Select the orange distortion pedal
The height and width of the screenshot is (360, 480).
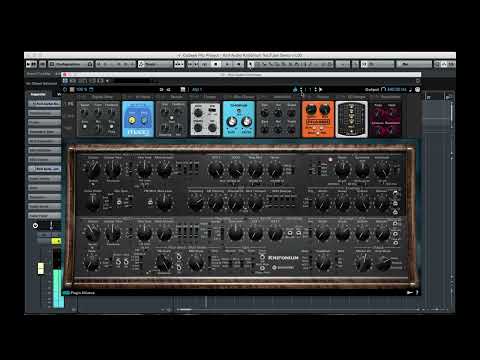click(x=318, y=119)
